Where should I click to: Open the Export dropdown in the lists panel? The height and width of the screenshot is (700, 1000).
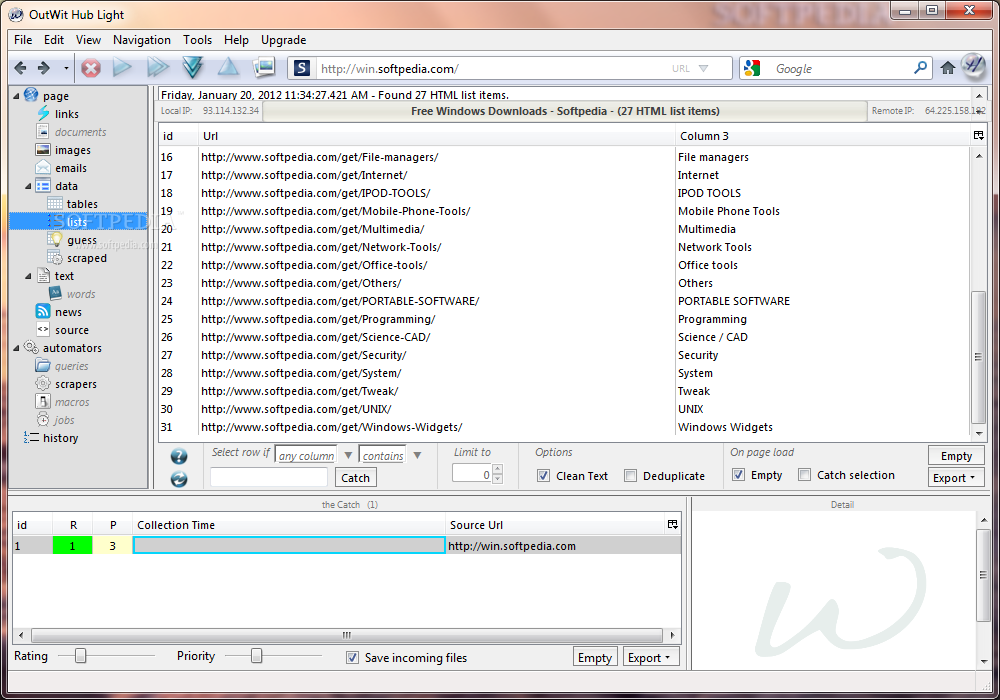click(956, 478)
